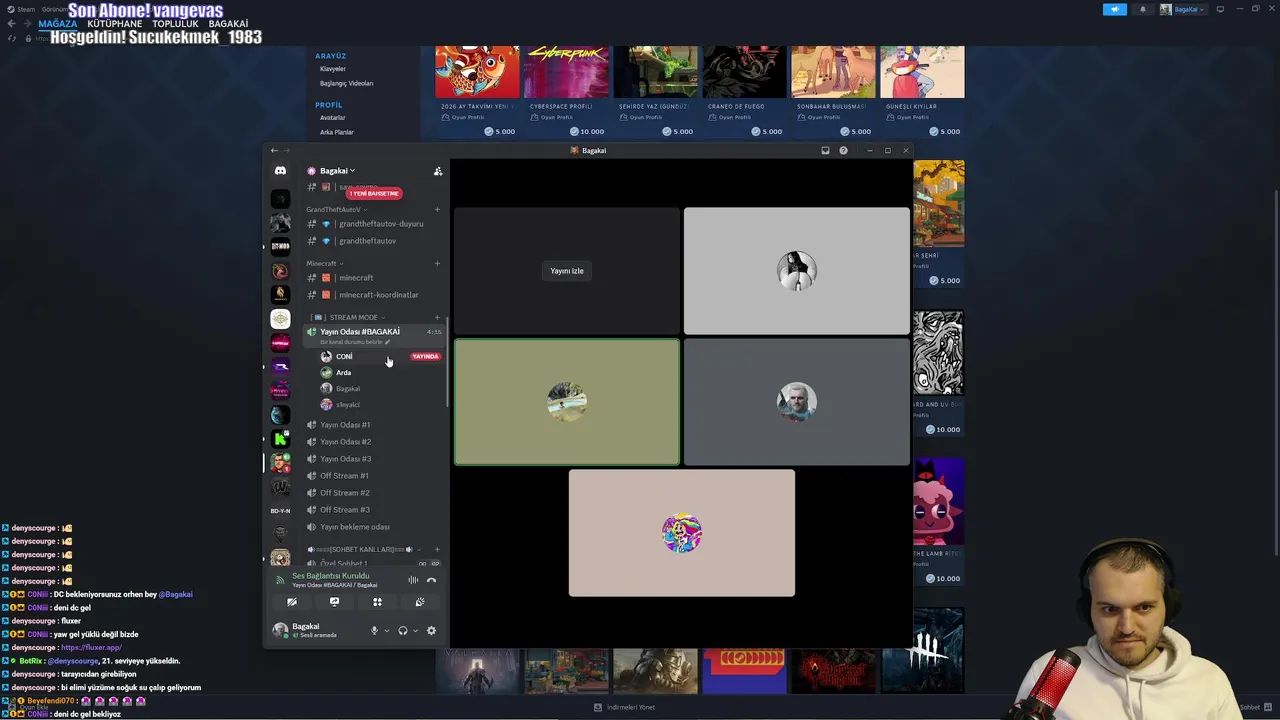Open İndirmeleri Yönet in Steam bottom bar
Viewport: 1280px width, 720px height.
coord(625,707)
